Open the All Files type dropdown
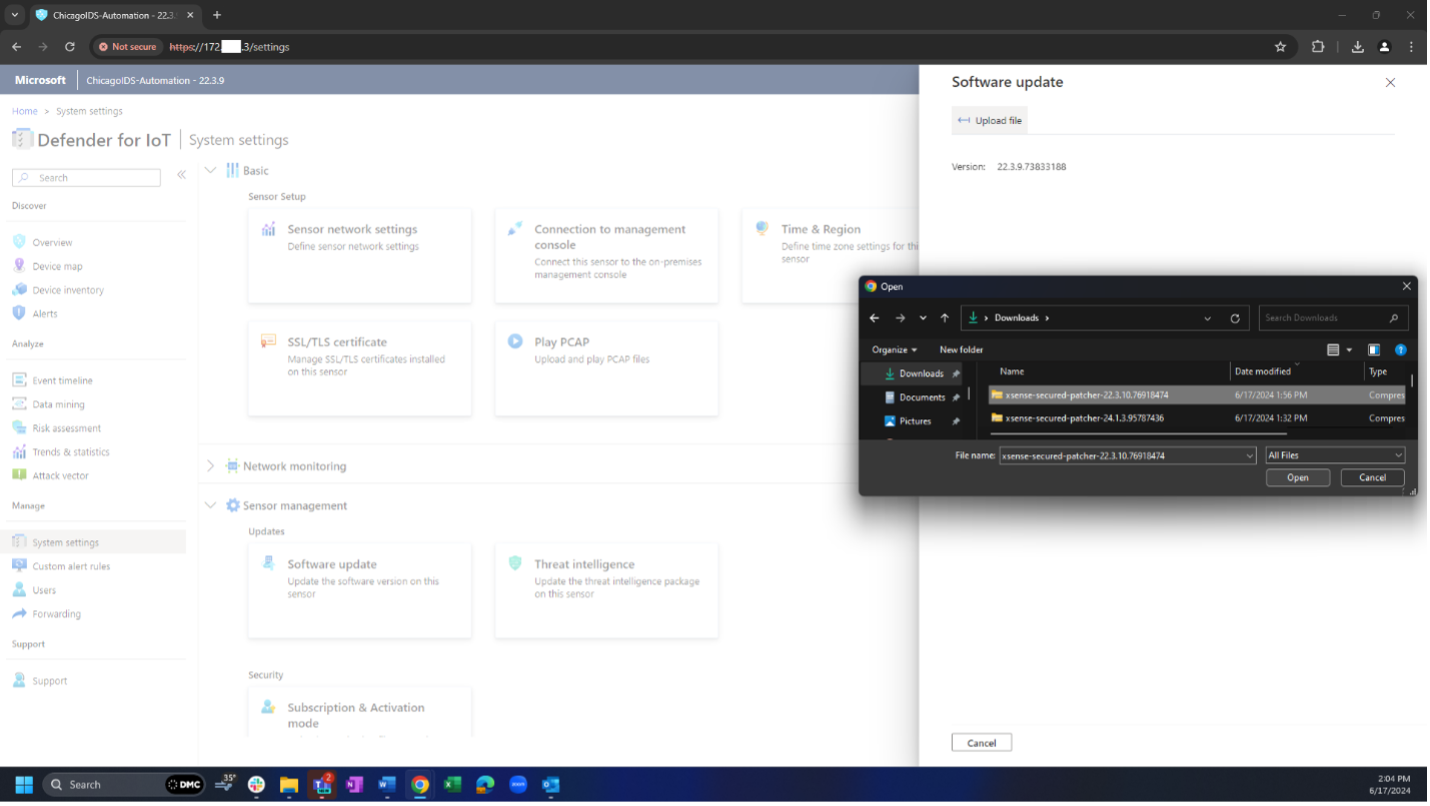This screenshot has height=806, width=1430. tap(1335, 456)
